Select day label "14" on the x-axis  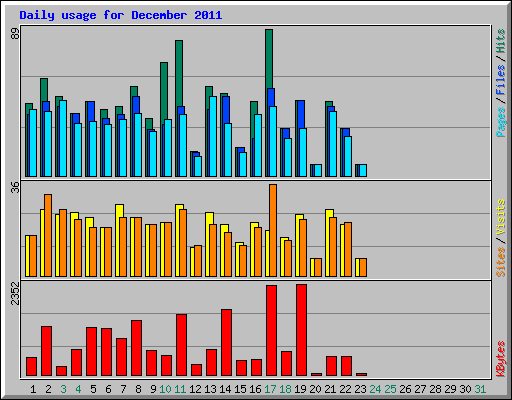coord(225,389)
